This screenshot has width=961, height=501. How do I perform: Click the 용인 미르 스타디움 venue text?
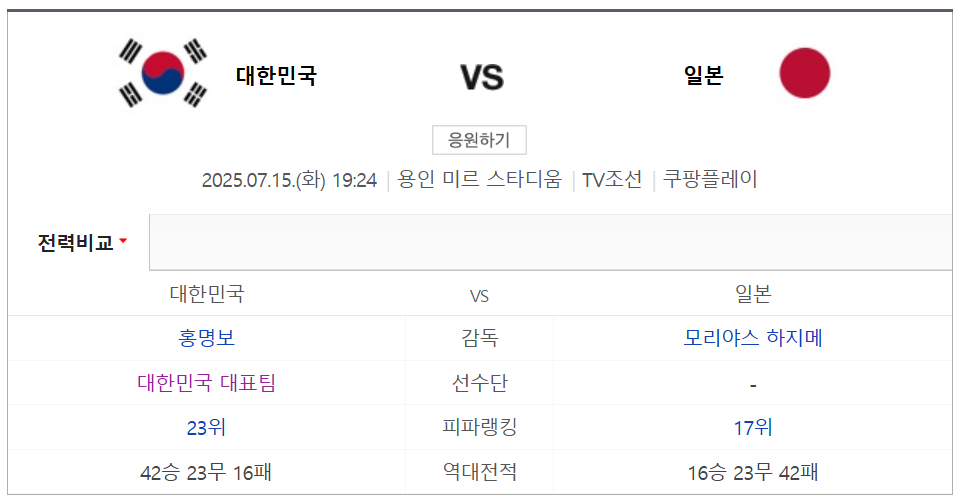click(480, 179)
